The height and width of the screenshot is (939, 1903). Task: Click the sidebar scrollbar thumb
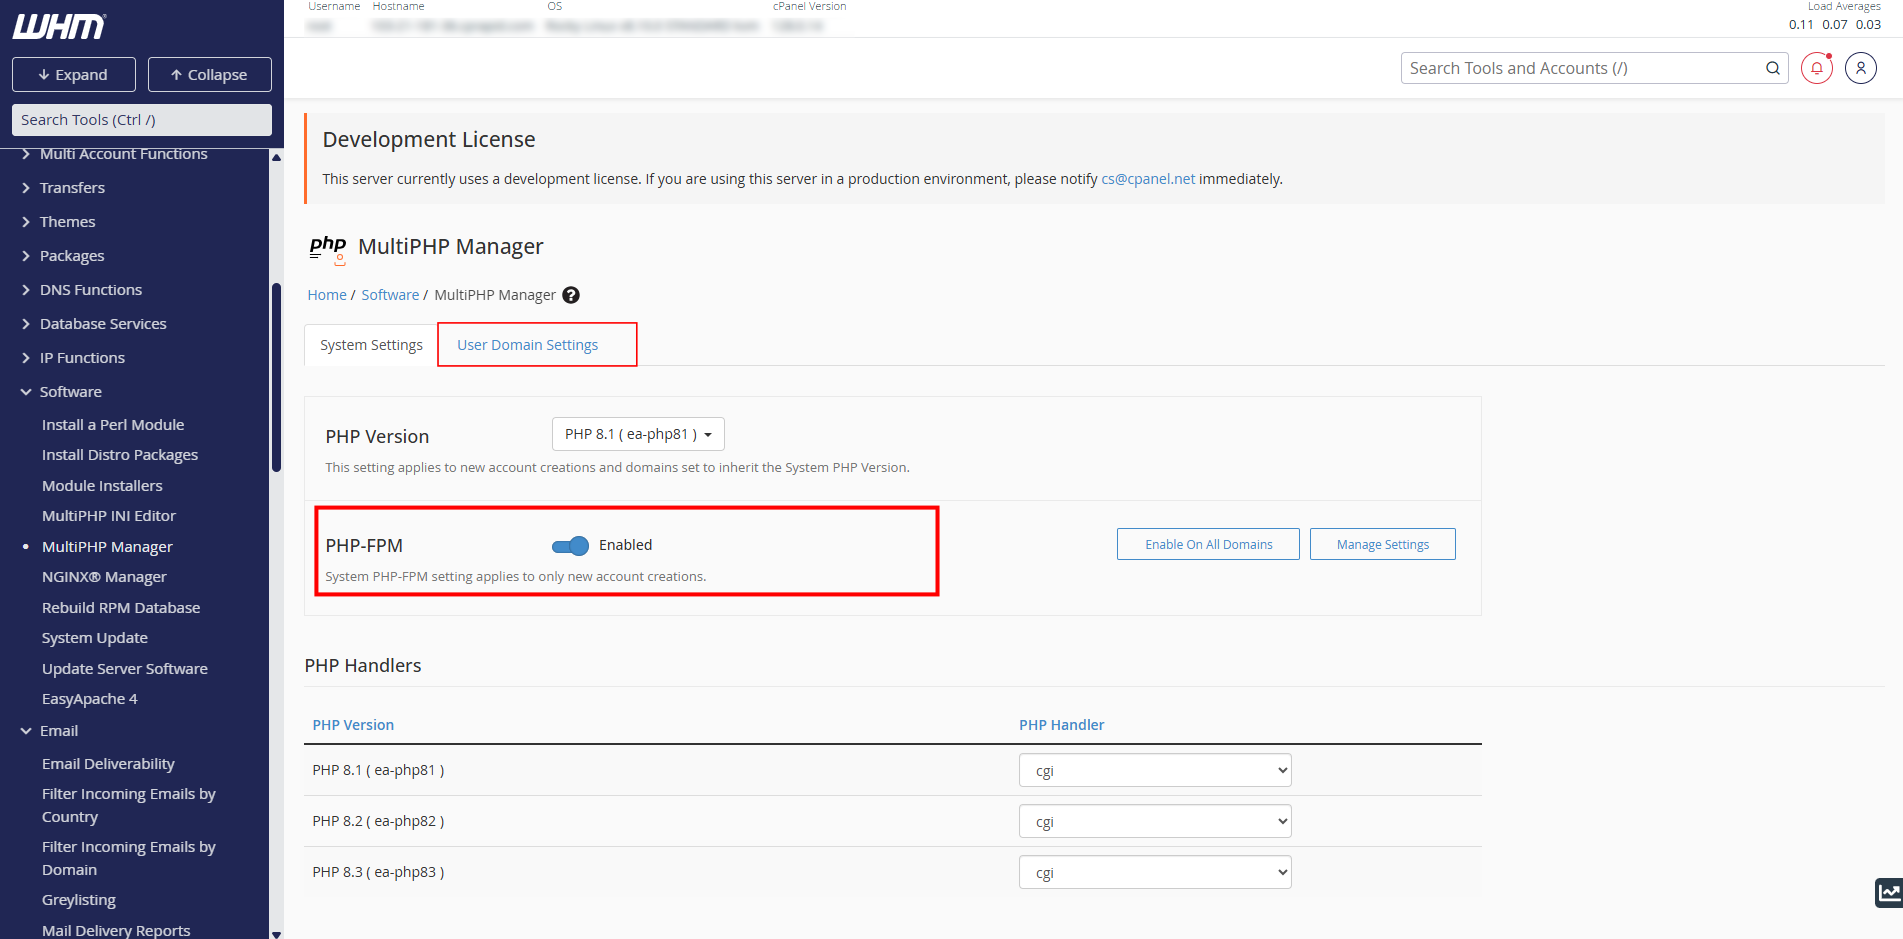tap(276, 378)
